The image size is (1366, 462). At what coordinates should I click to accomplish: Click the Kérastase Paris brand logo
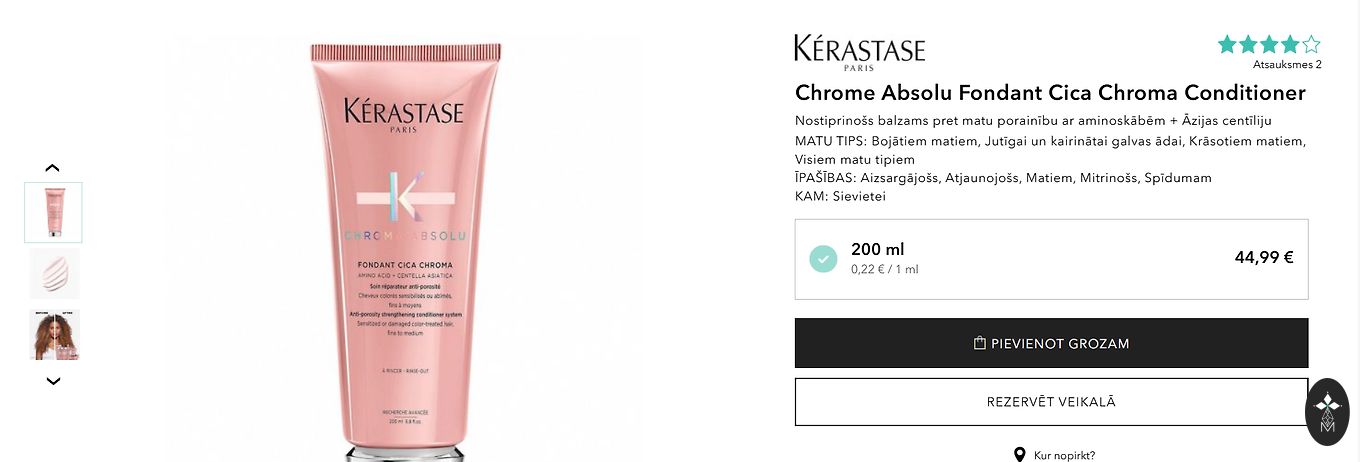pos(859,52)
